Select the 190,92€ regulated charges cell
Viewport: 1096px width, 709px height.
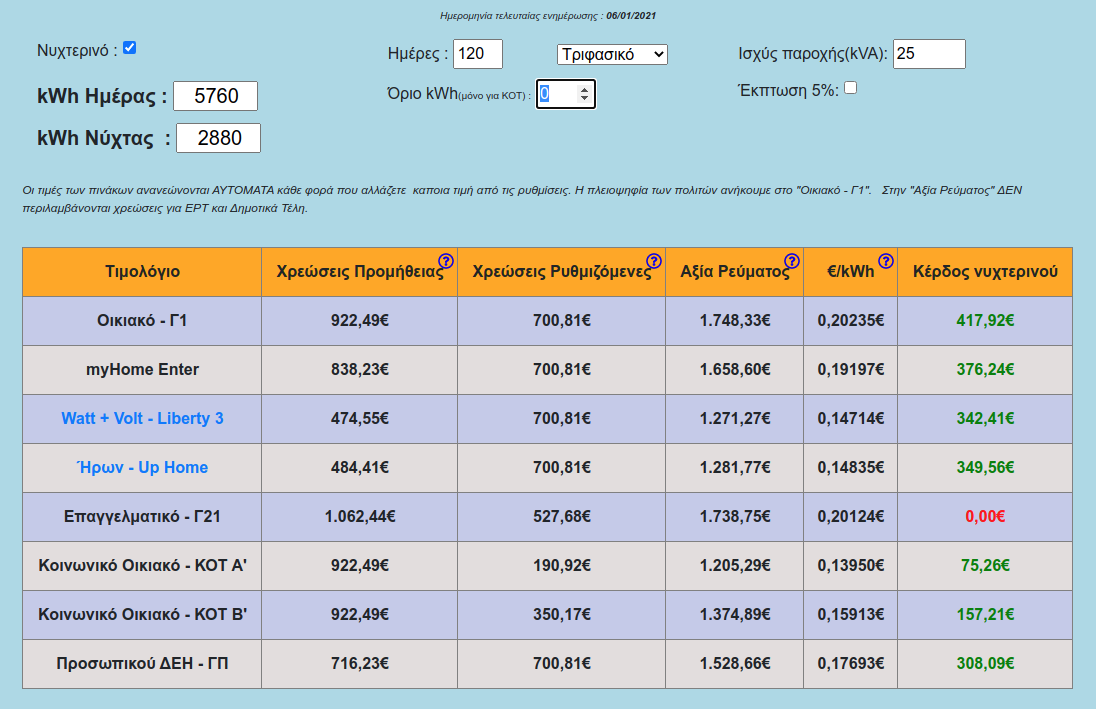point(562,565)
